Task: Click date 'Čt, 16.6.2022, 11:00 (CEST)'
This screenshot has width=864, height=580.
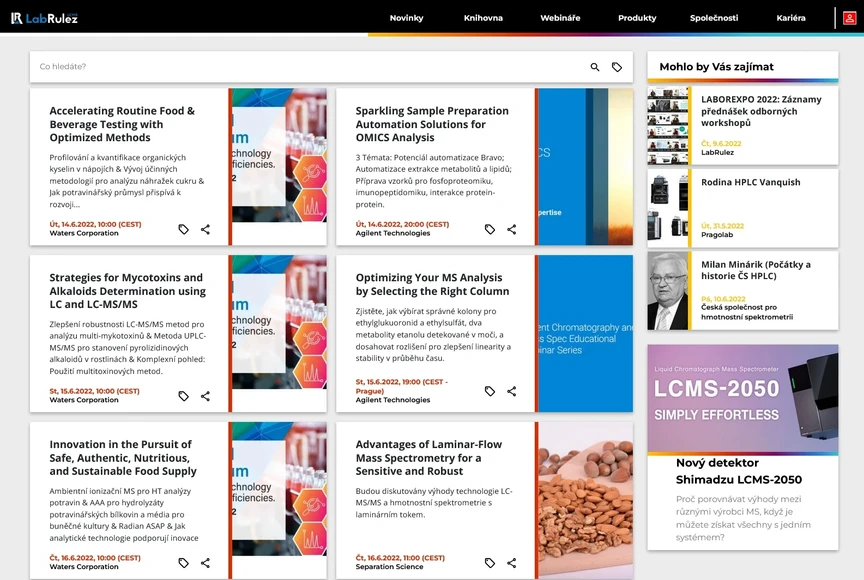Action: (400, 558)
